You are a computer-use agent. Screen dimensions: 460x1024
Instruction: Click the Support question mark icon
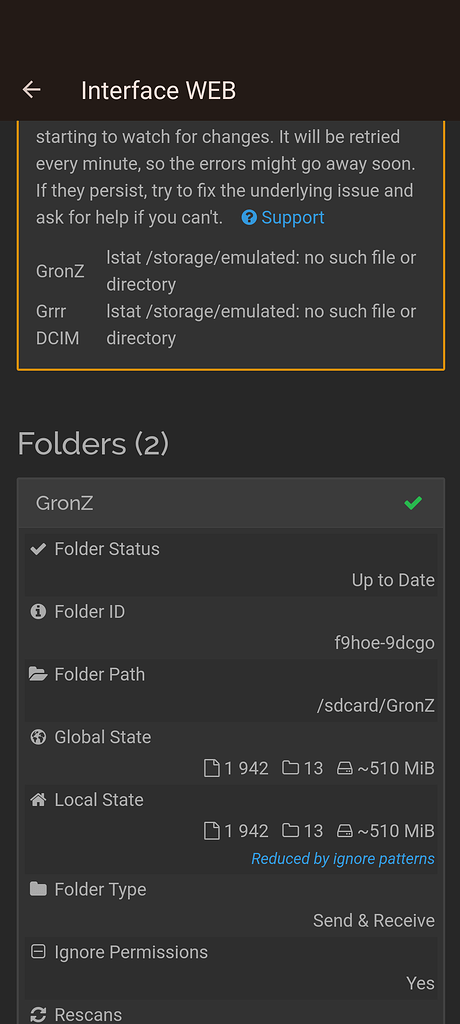click(x=249, y=217)
